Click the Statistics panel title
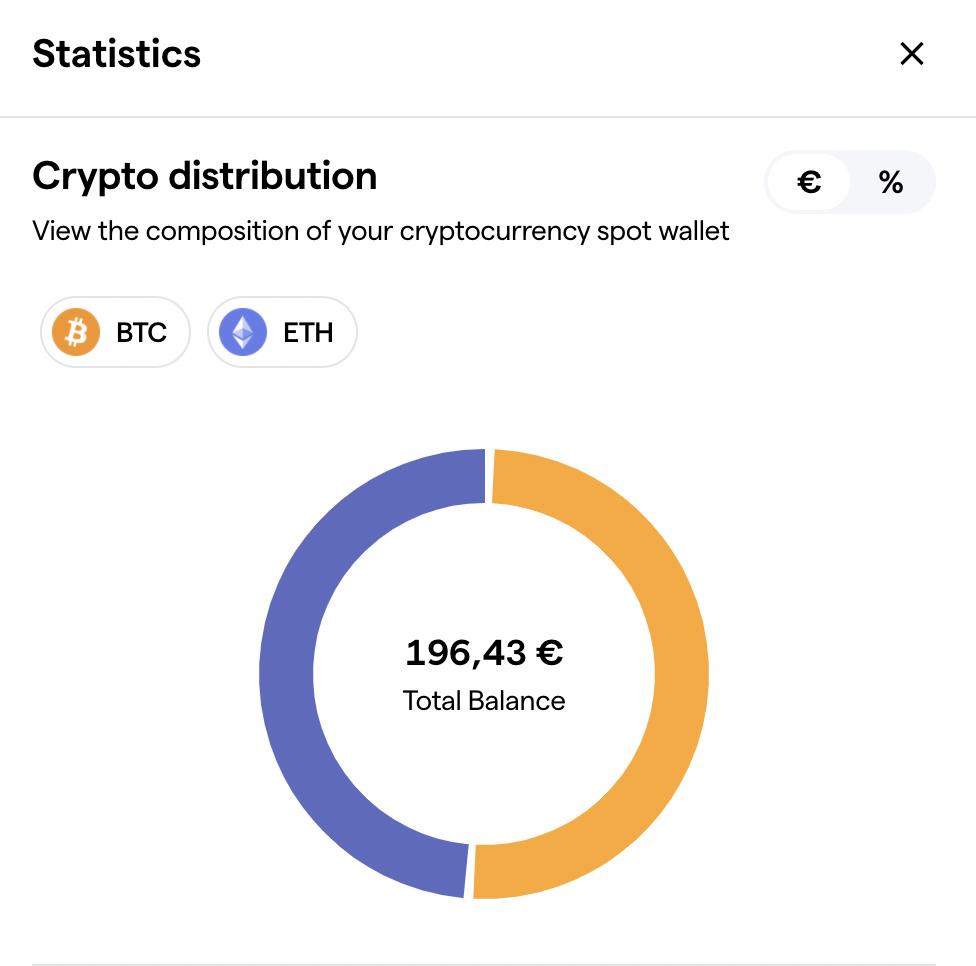 (116, 54)
